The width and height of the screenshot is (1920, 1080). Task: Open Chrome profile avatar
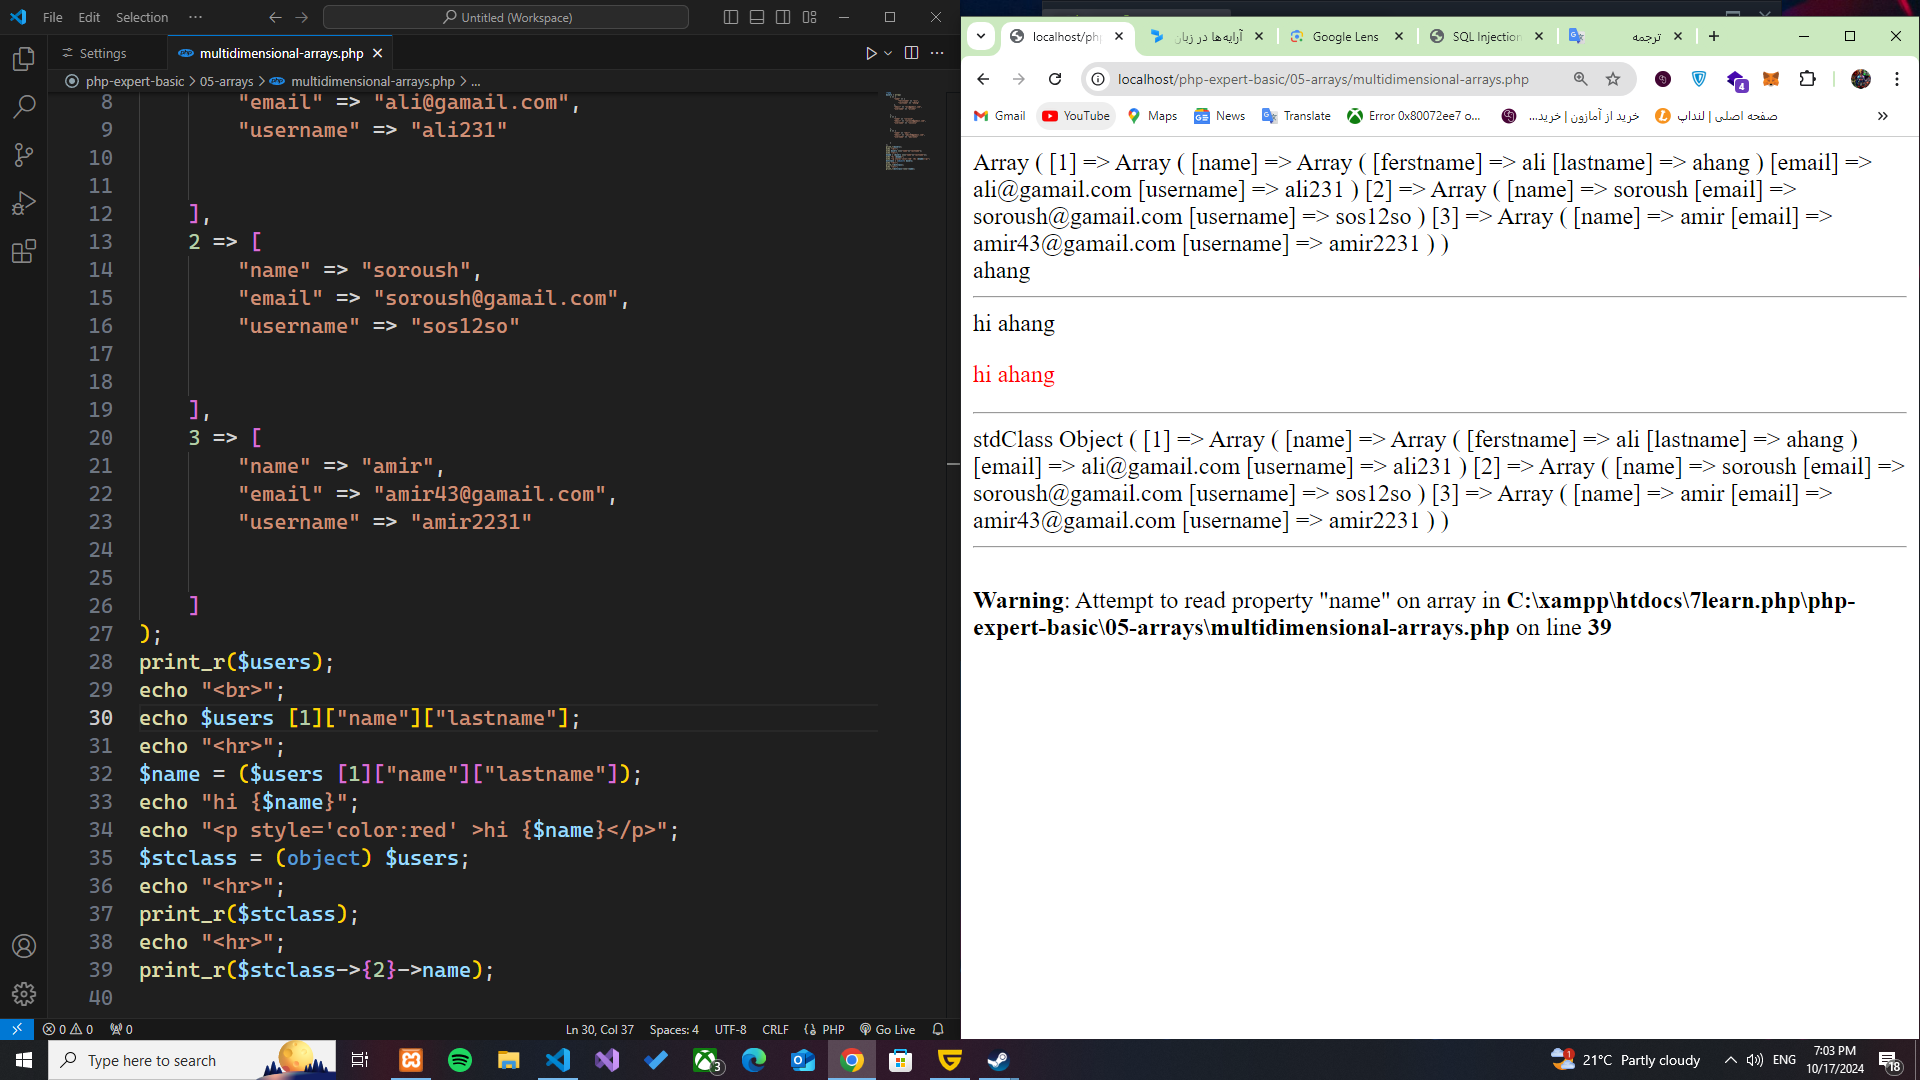pos(1861,79)
